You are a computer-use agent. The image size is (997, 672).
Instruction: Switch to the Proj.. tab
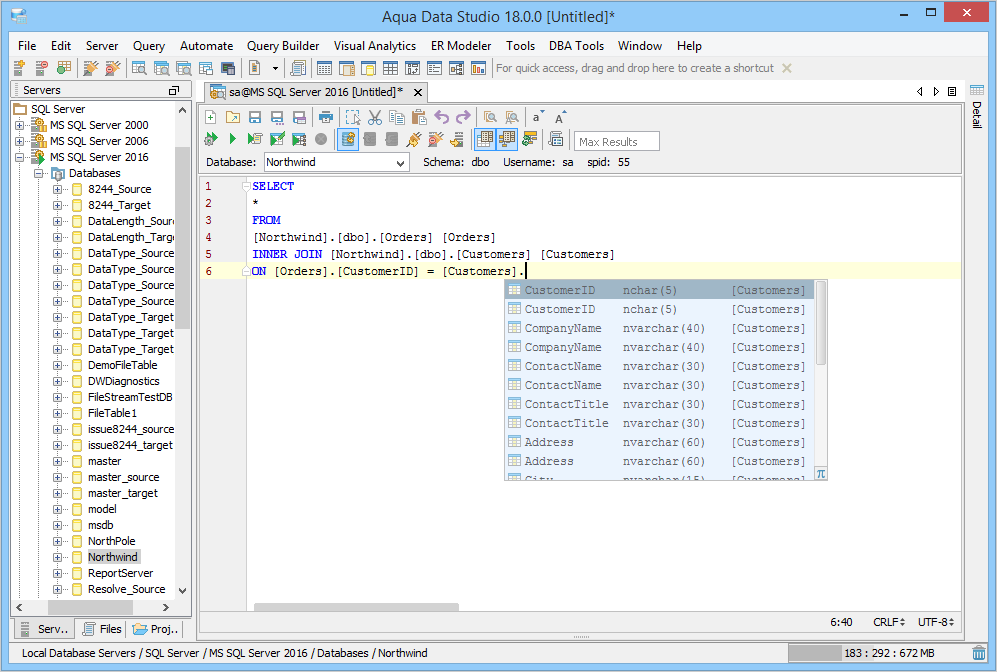tap(156, 629)
